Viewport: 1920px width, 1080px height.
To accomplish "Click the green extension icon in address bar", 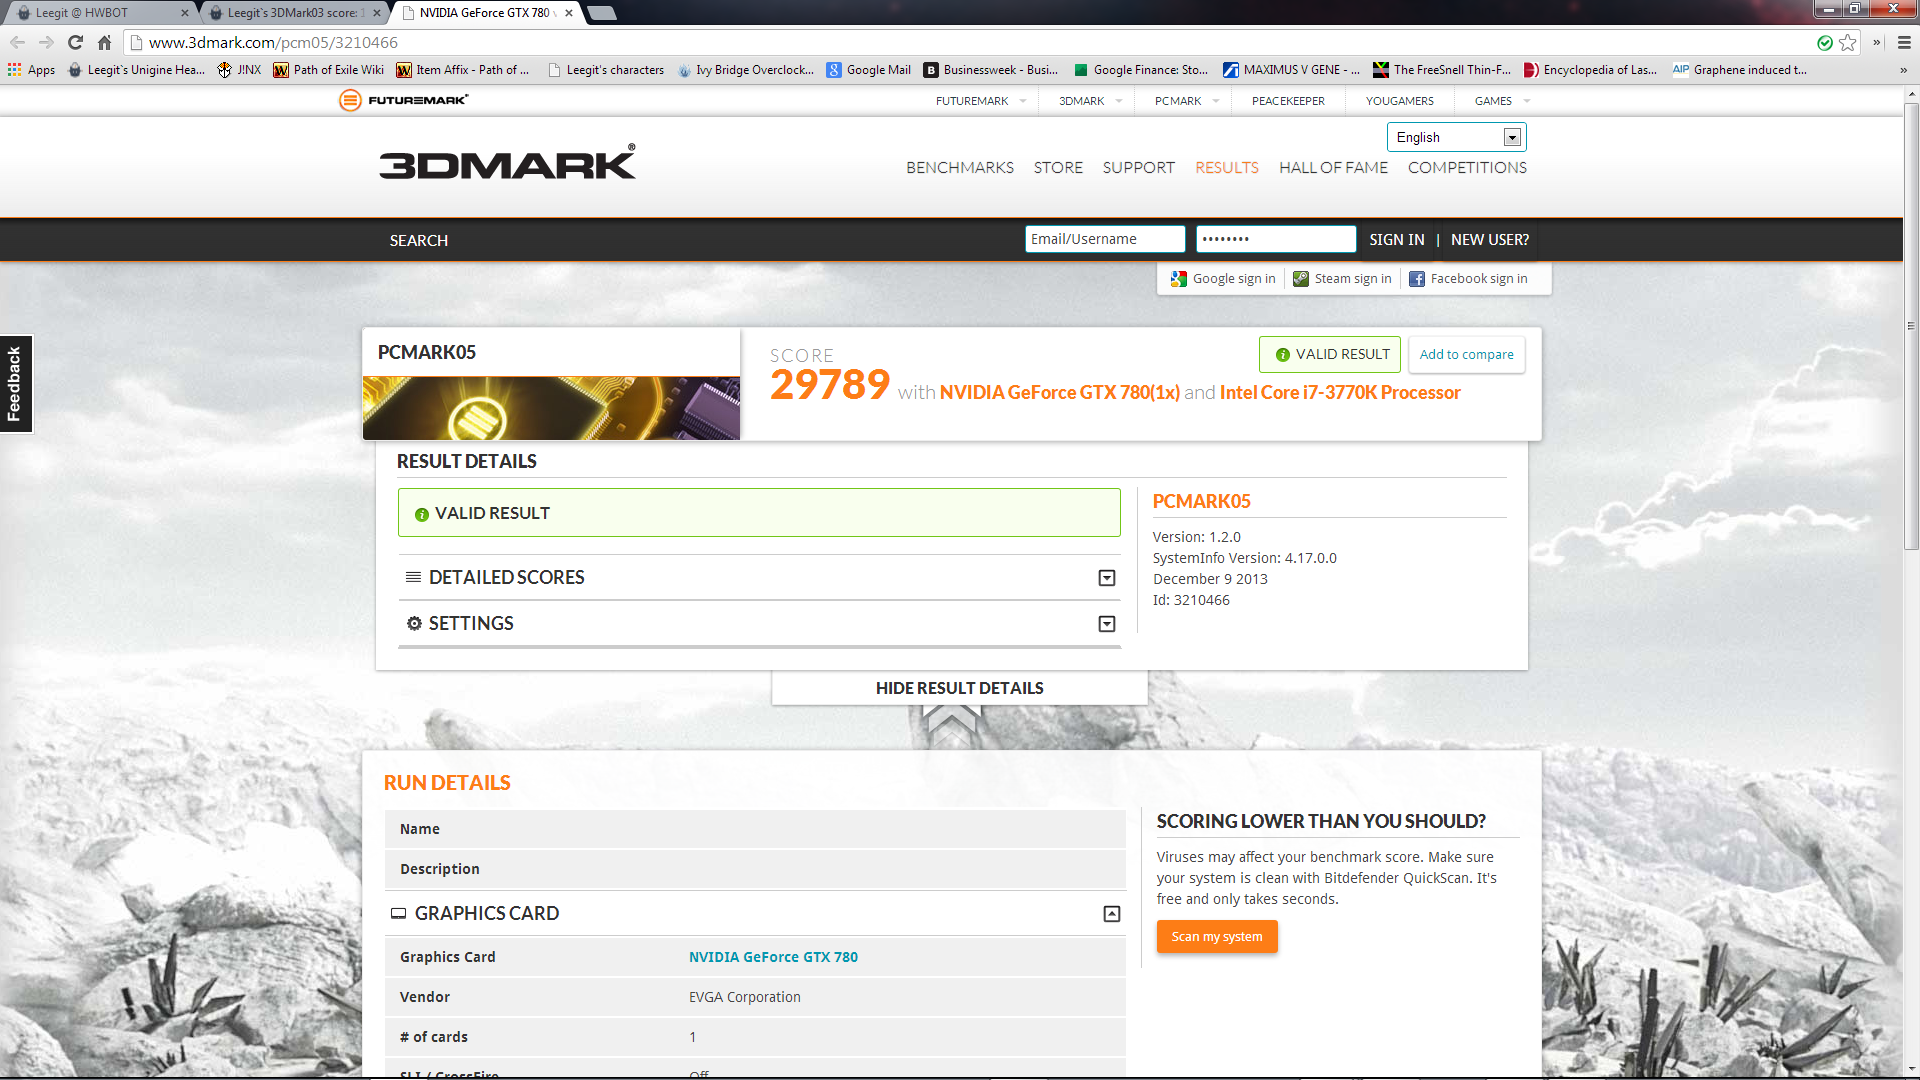I will click(1825, 42).
